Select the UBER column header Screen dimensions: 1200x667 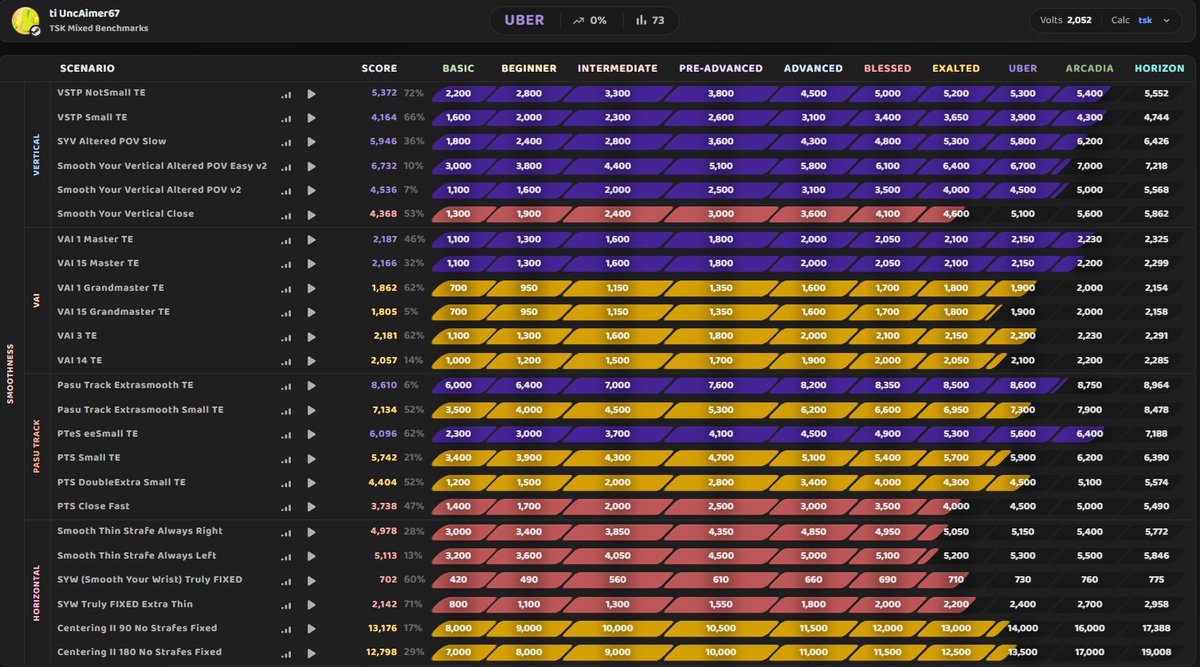pyautogui.click(x=1022, y=69)
